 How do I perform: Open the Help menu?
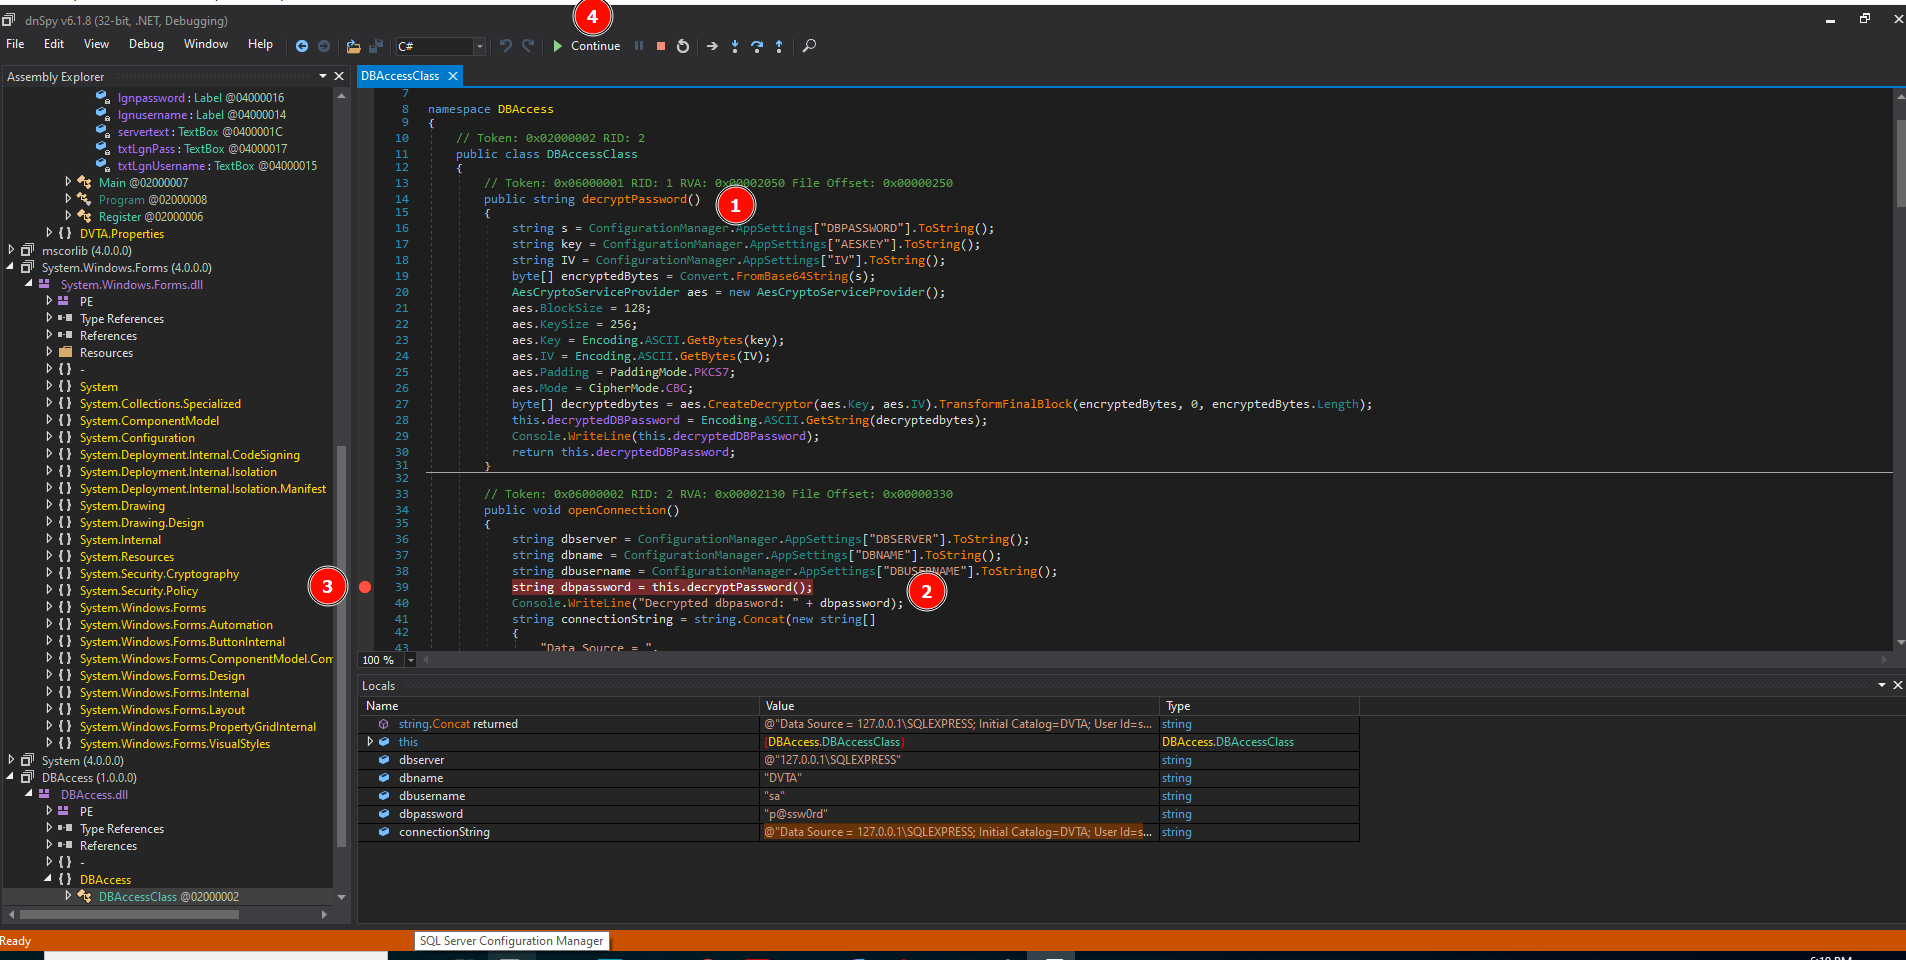[x=260, y=44]
